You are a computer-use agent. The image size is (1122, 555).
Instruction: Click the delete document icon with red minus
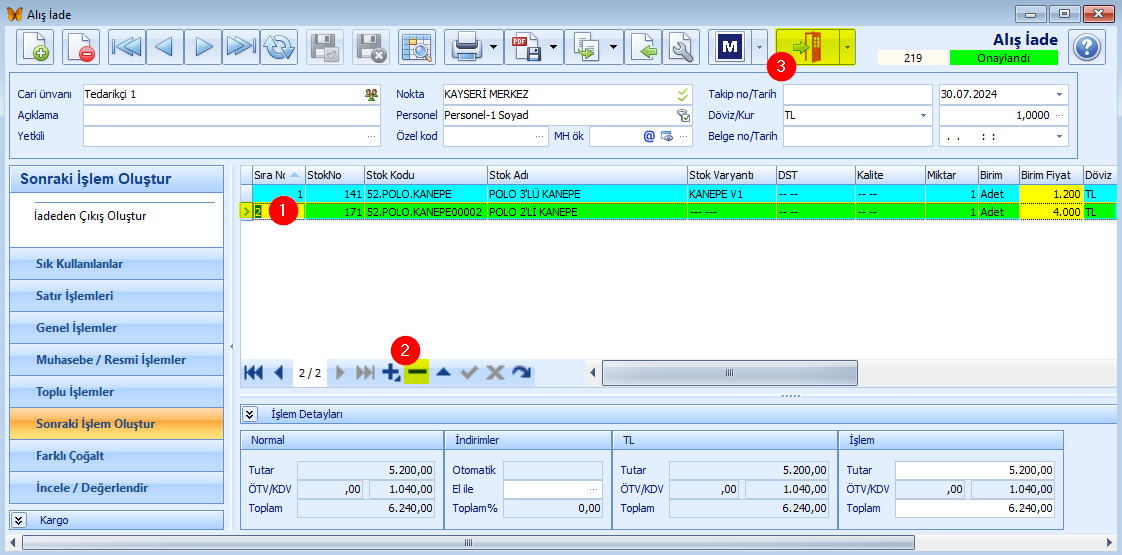tap(81, 48)
